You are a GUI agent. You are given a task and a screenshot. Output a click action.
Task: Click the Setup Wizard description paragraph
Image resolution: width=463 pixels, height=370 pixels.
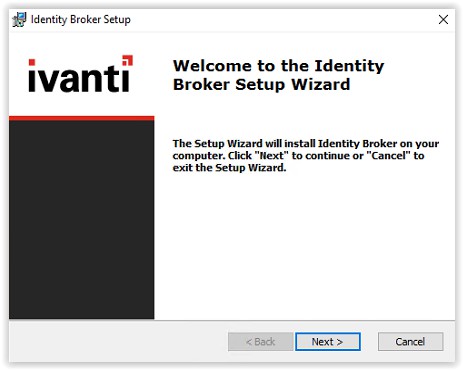point(306,155)
